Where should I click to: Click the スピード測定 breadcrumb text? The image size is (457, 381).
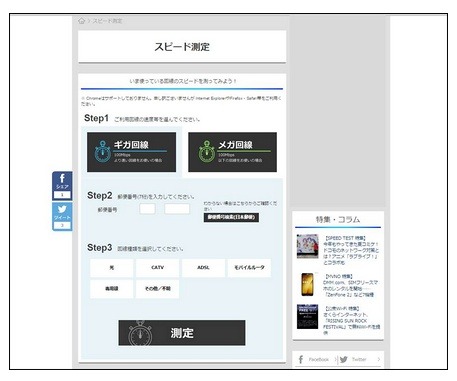click(107, 21)
